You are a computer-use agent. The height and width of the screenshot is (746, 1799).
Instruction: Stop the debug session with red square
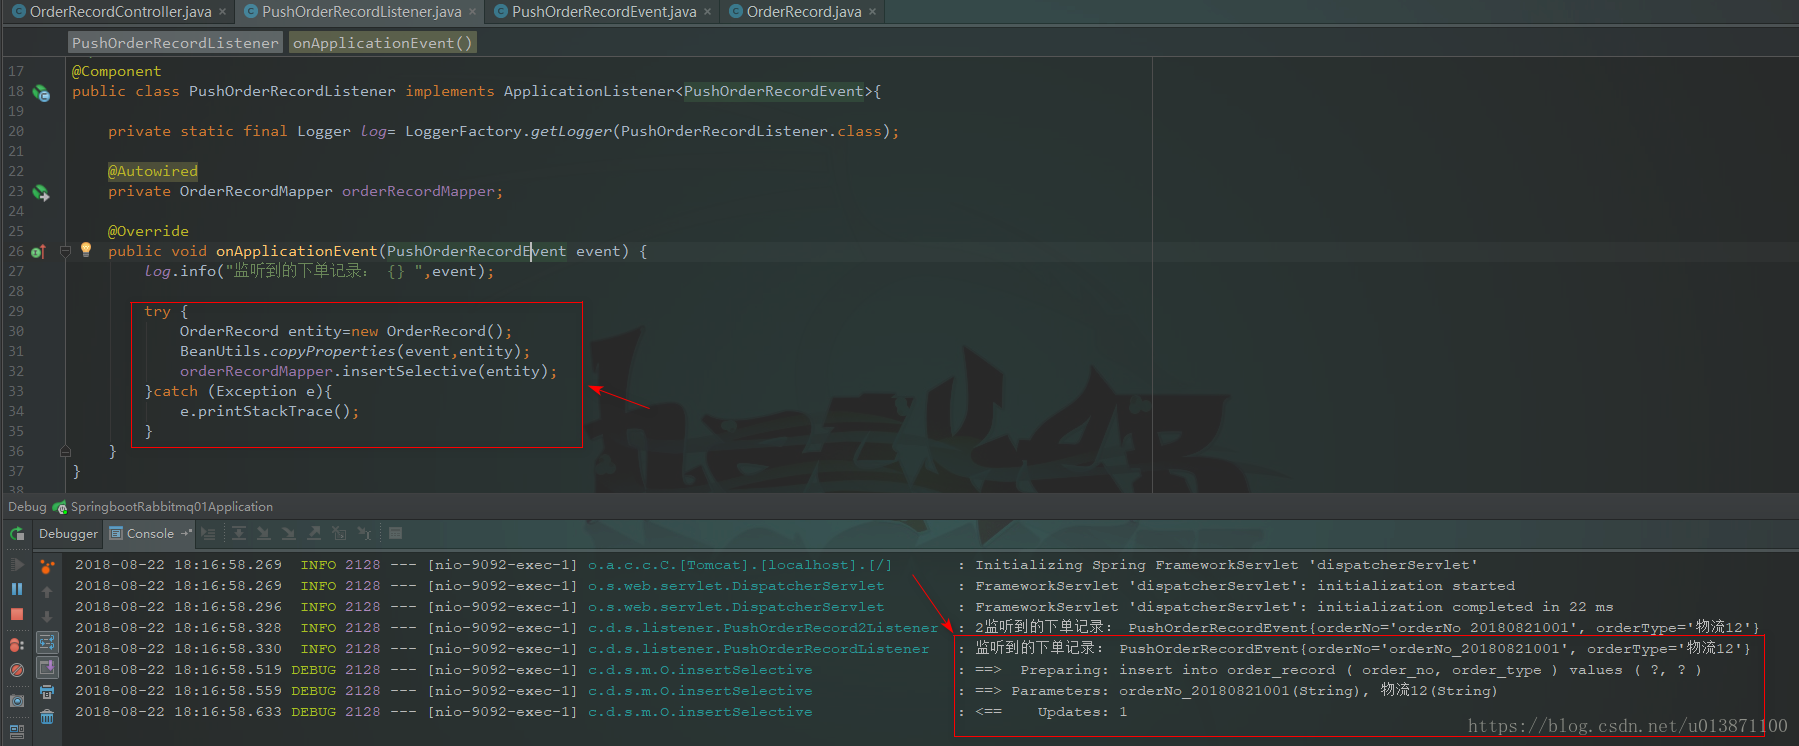pyautogui.click(x=17, y=614)
